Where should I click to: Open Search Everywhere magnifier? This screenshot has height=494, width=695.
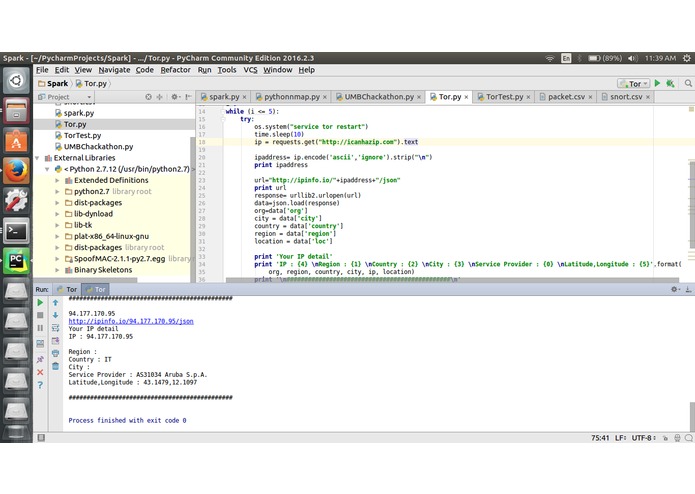click(688, 83)
